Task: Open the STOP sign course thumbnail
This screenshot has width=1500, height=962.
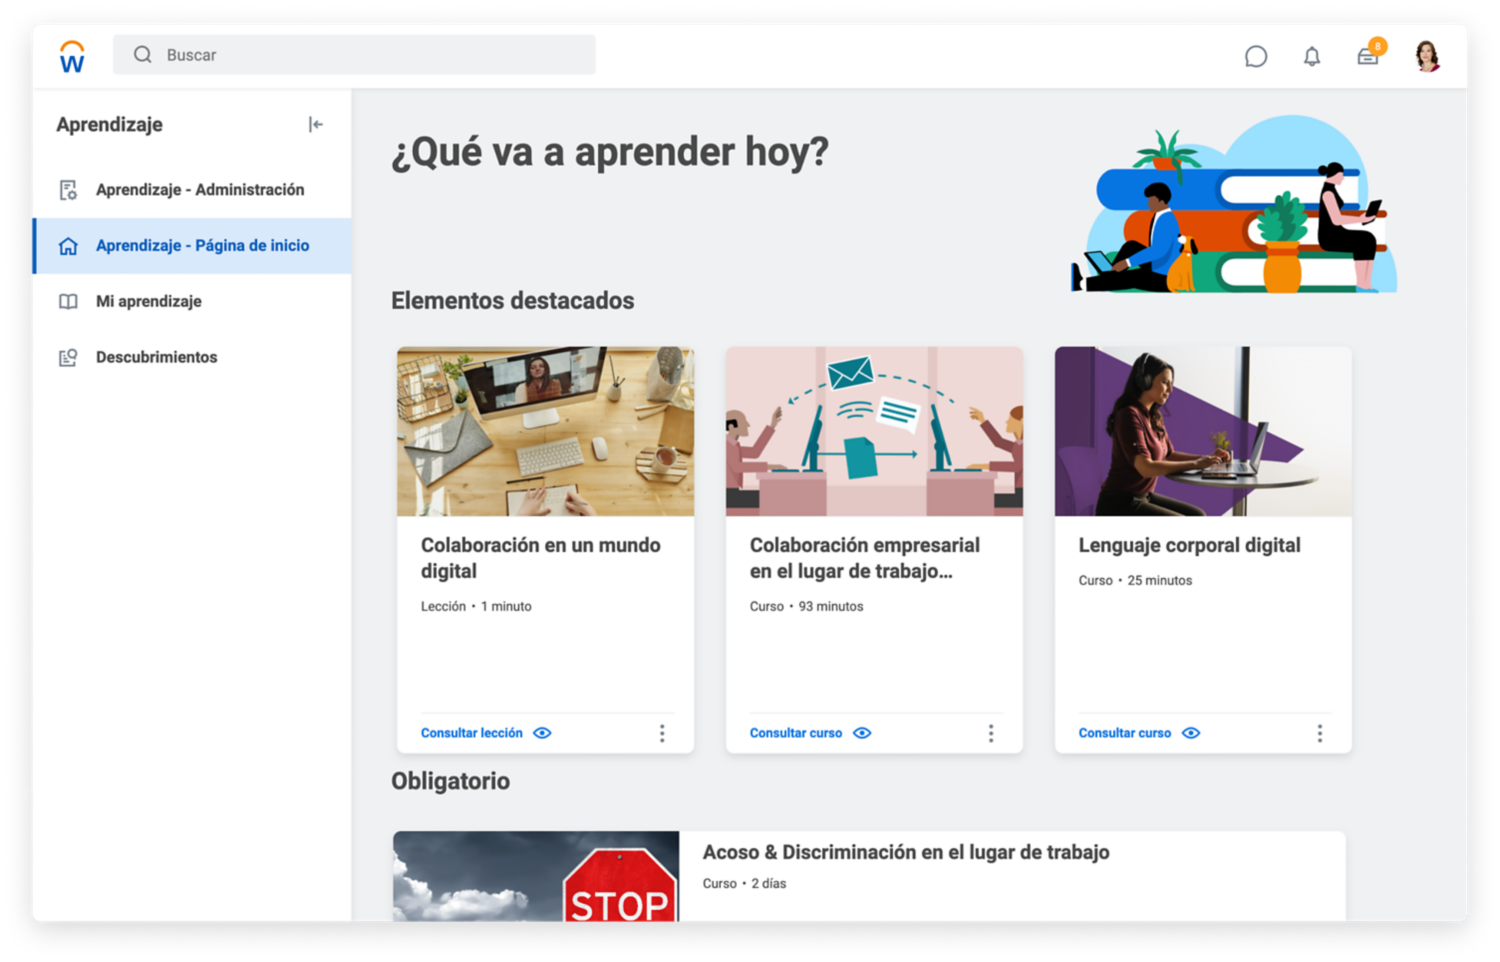Action: 536,876
